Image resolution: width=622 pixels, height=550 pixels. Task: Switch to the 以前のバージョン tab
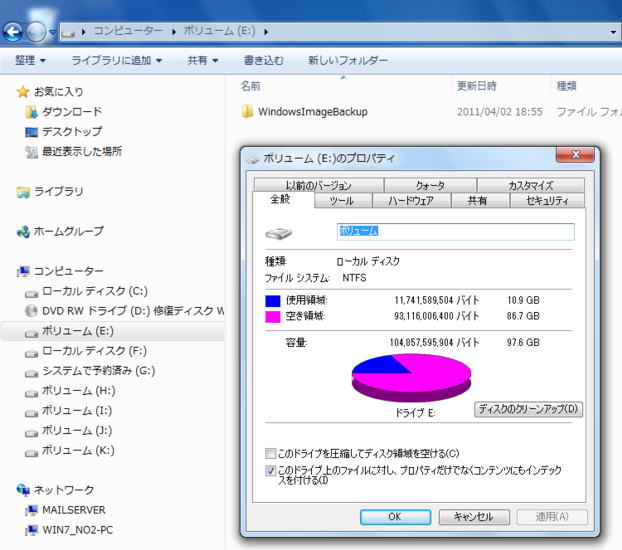coord(319,185)
